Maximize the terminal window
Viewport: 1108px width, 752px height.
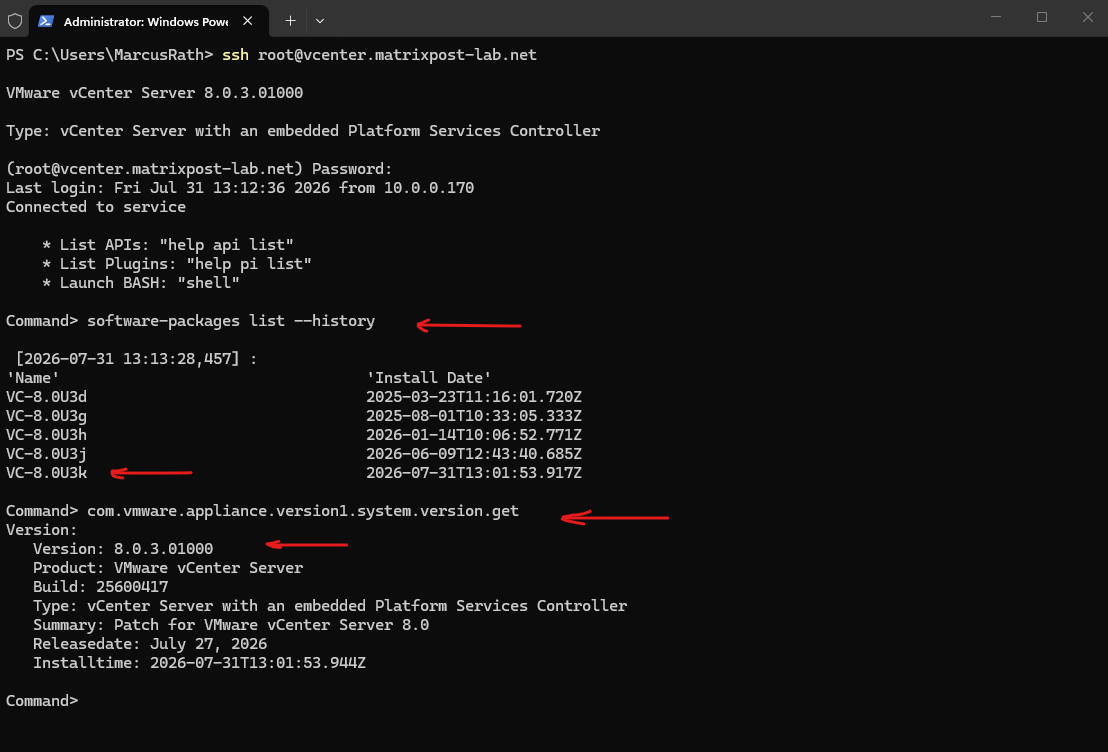click(1042, 17)
